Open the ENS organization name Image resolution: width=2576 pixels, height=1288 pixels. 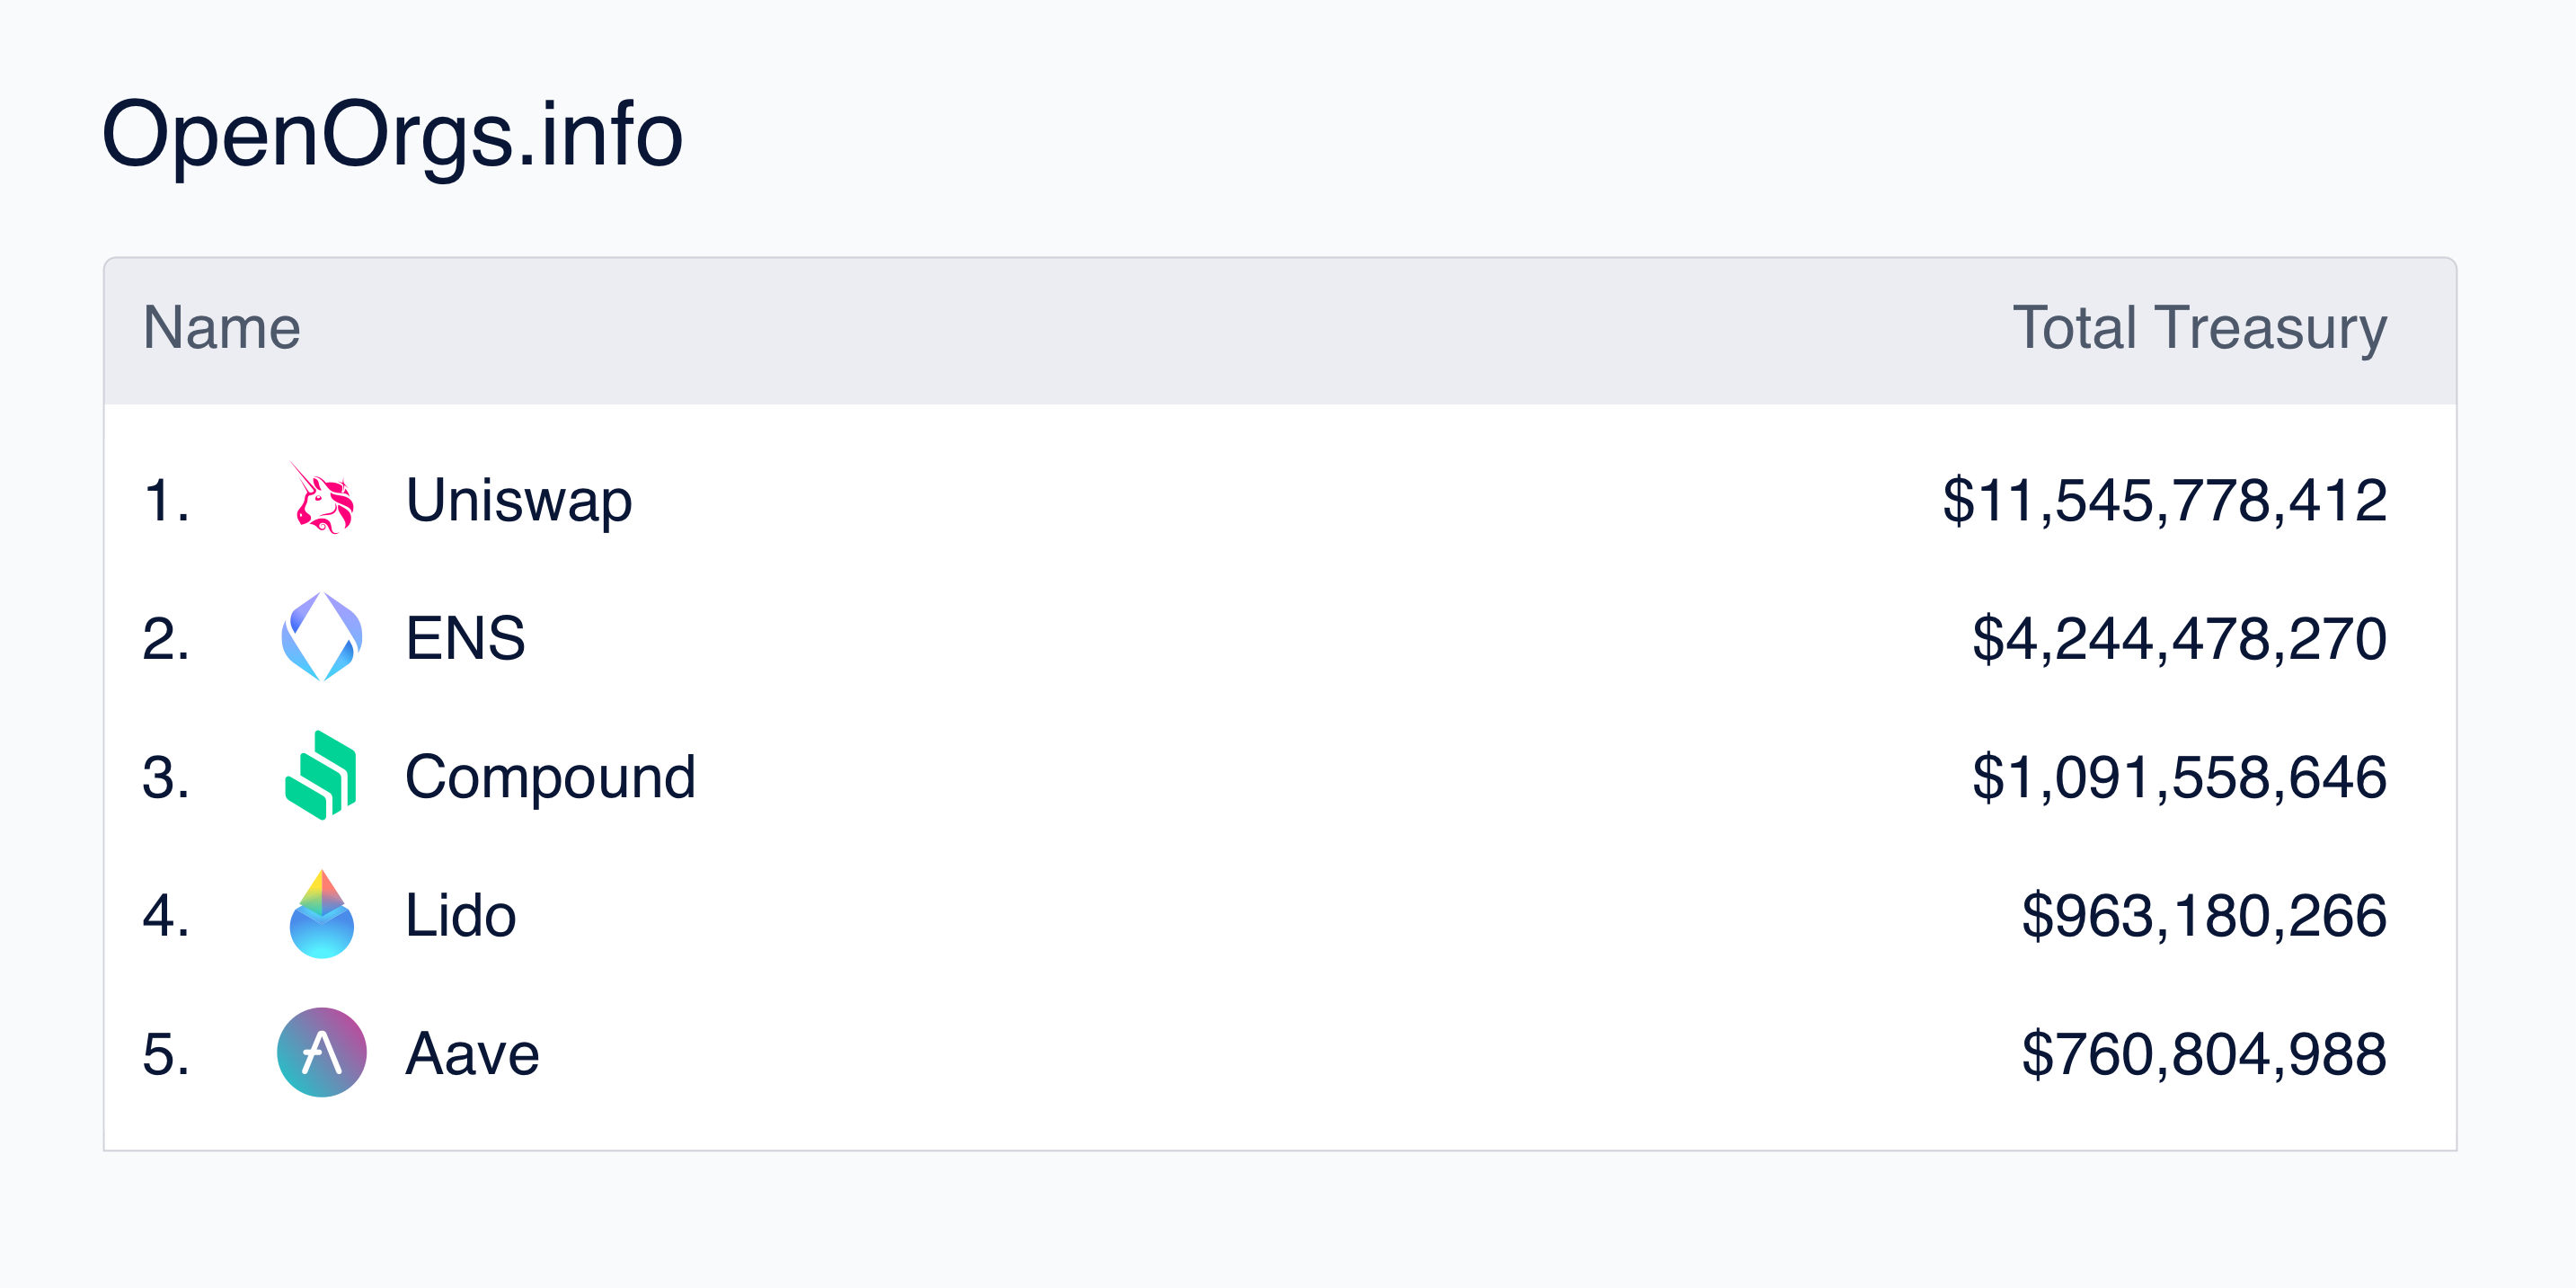pyautogui.click(x=465, y=638)
